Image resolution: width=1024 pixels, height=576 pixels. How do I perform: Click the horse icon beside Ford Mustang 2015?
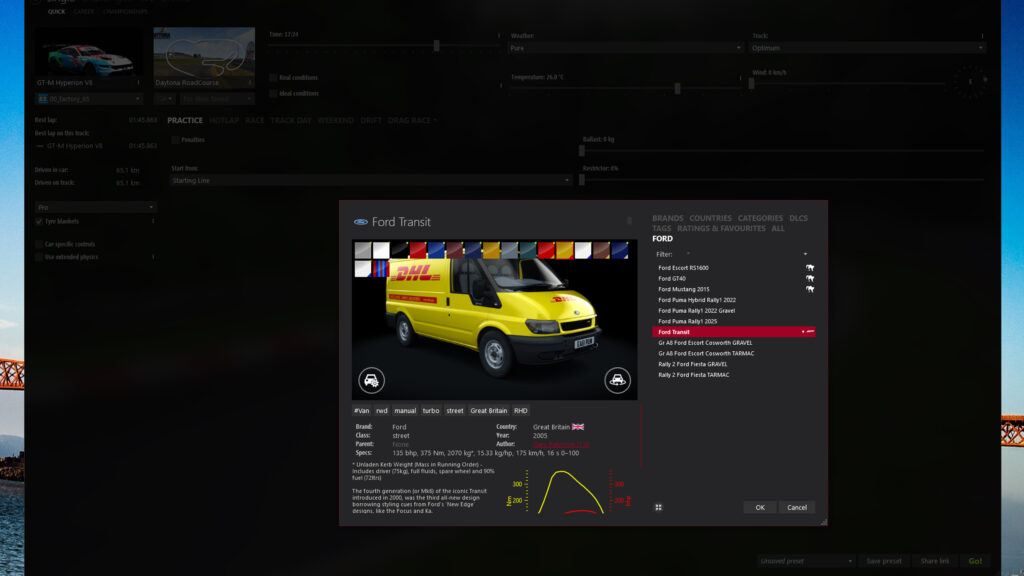point(809,289)
